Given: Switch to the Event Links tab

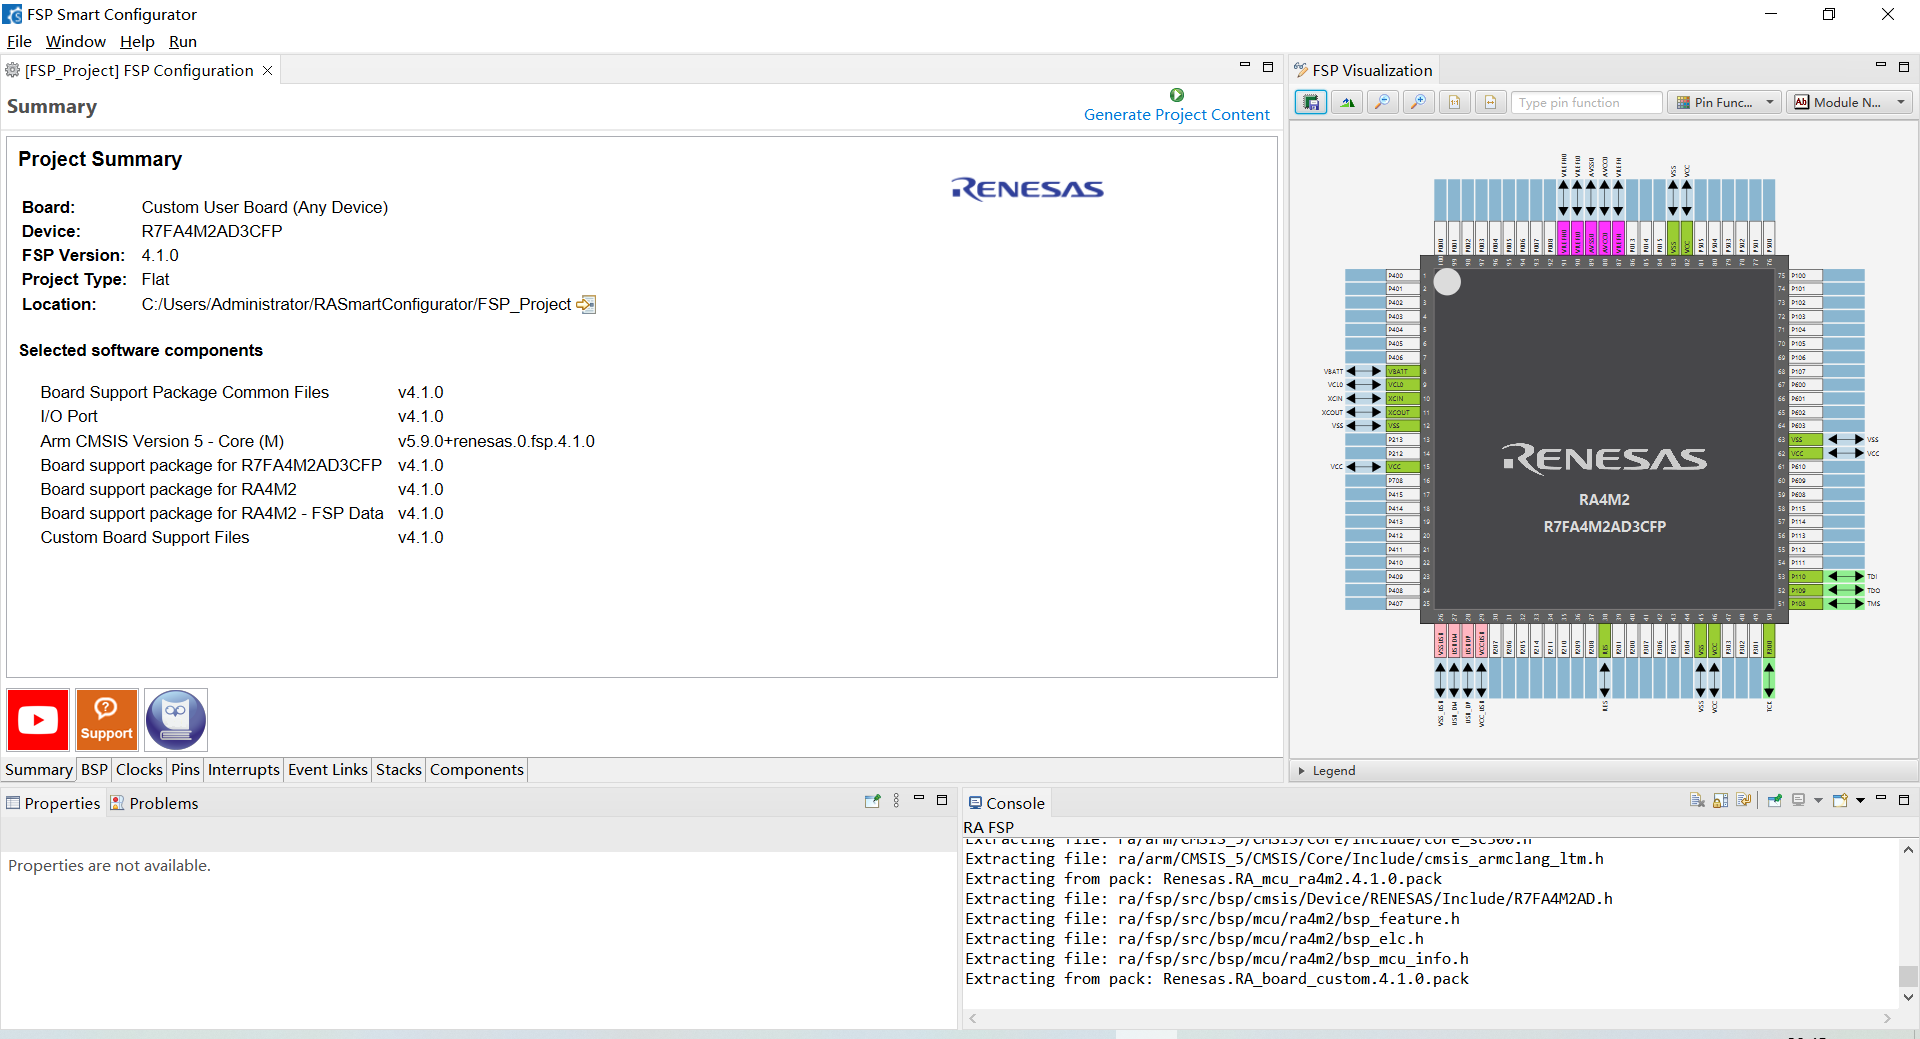Looking at the screenshot, I should pyautogui.click(x=328, y=770).
